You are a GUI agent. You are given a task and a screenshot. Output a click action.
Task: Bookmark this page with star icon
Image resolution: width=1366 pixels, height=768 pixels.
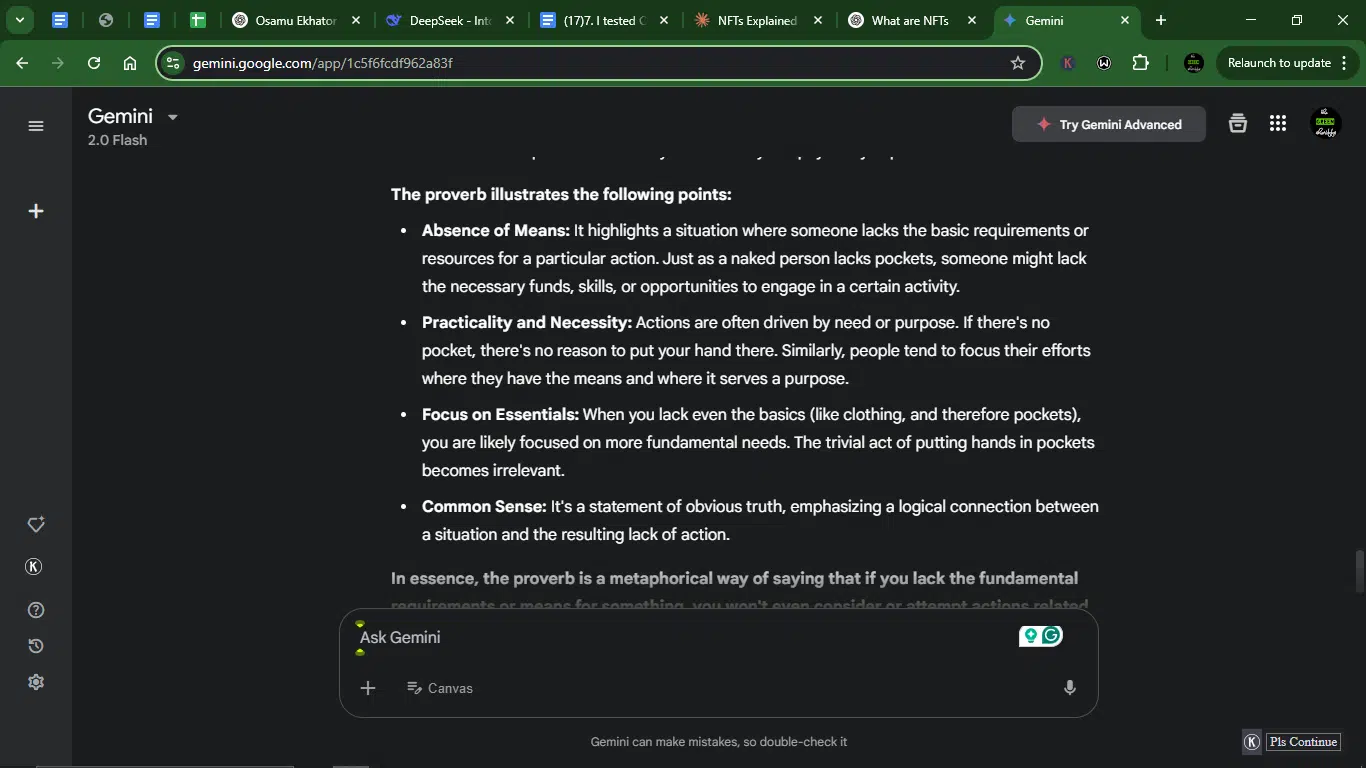[x=1018, y=63]
